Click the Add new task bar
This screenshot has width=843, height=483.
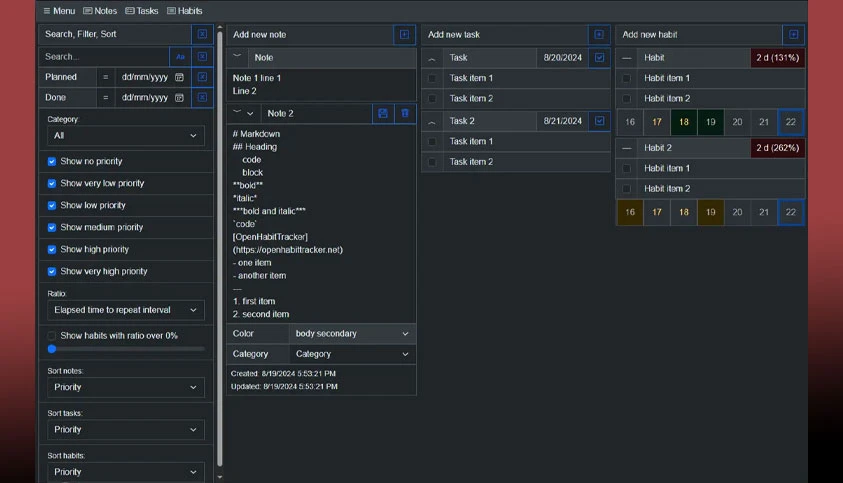[505, 34]
